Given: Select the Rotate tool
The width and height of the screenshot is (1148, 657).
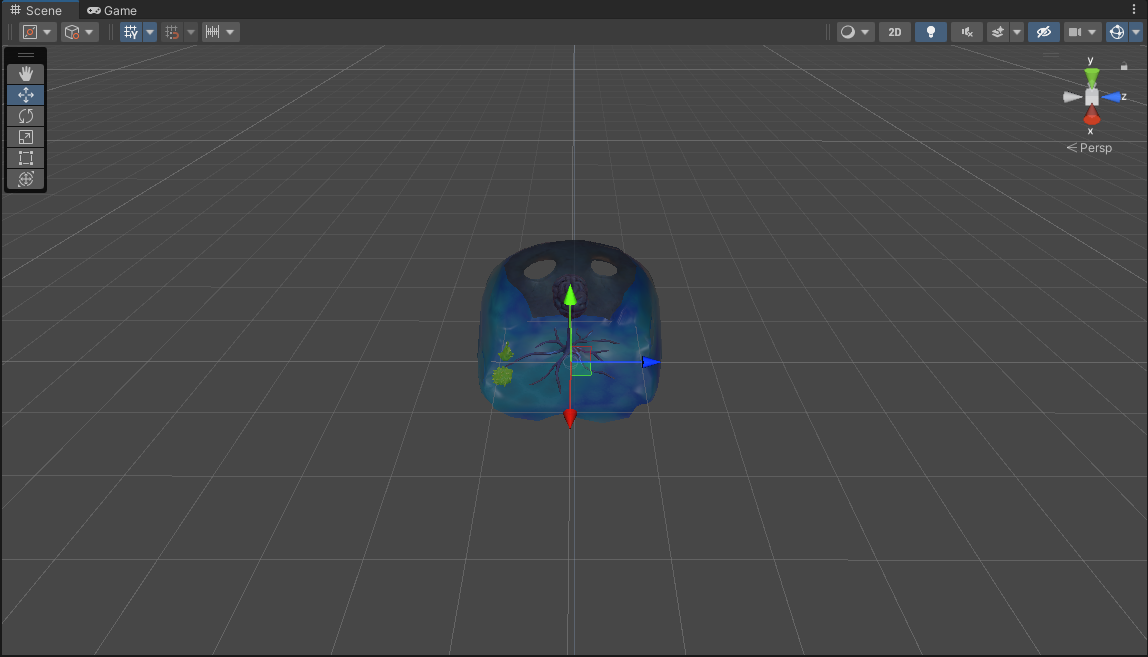Looking at the screenshot, I should click(x=26, y=116).
